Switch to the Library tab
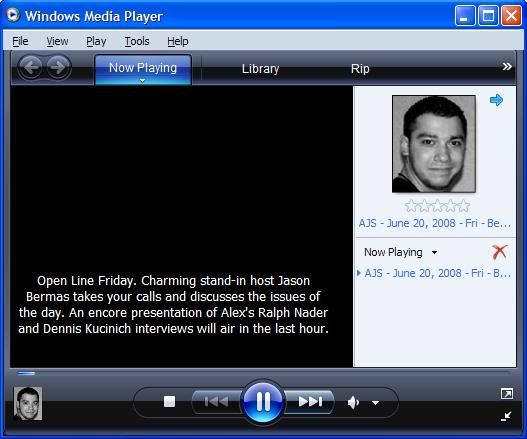This screenshot has width=527, height=439. coord(260,69)
